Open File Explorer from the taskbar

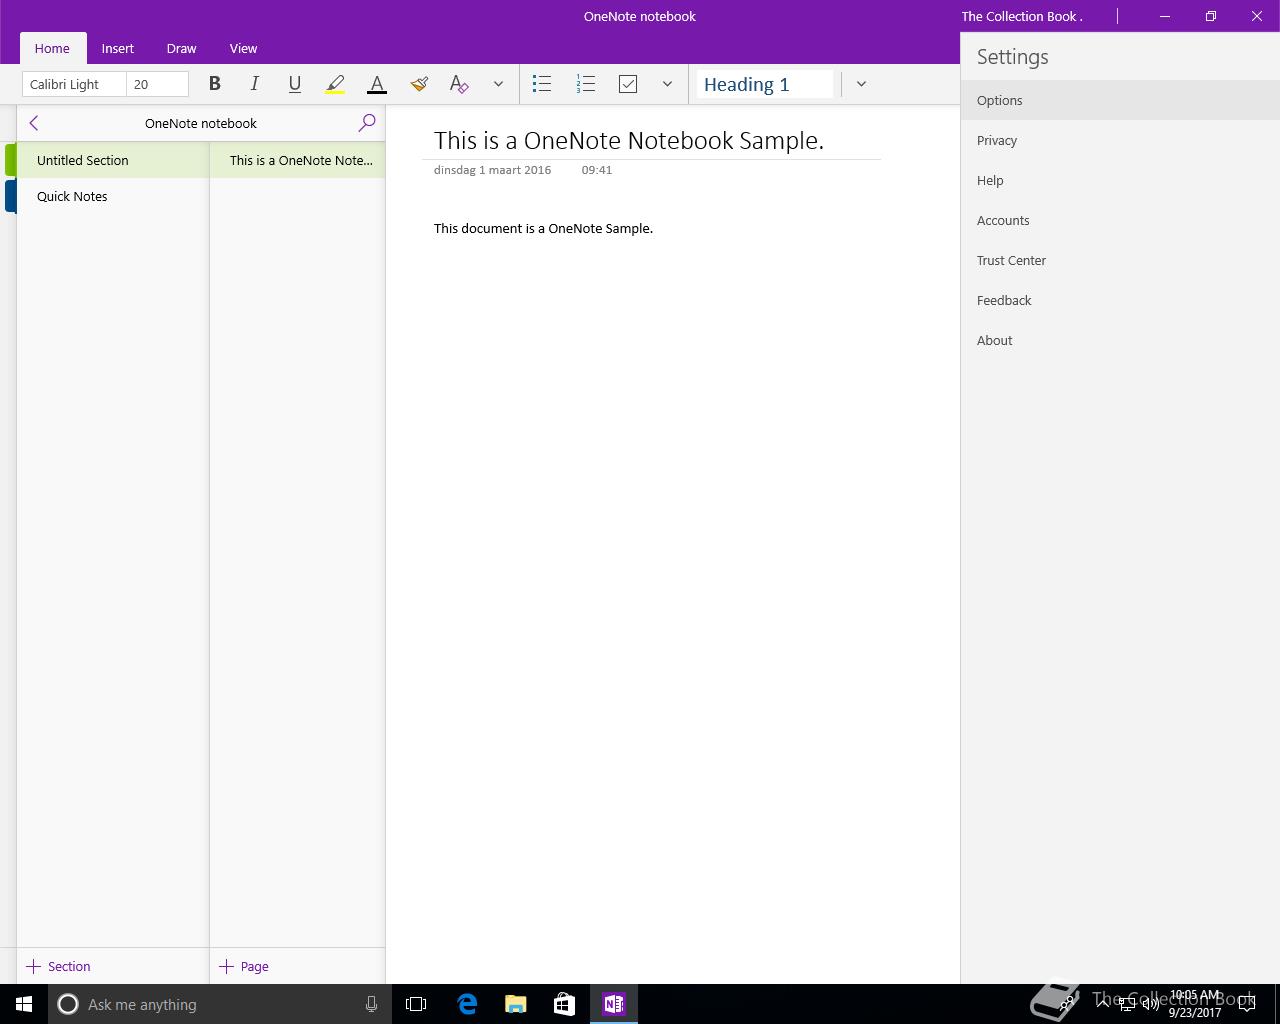point(516,1004)
